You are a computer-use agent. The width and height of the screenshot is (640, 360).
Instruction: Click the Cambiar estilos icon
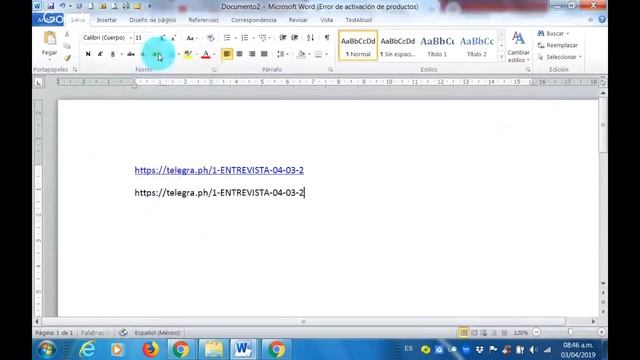[518, 47]
